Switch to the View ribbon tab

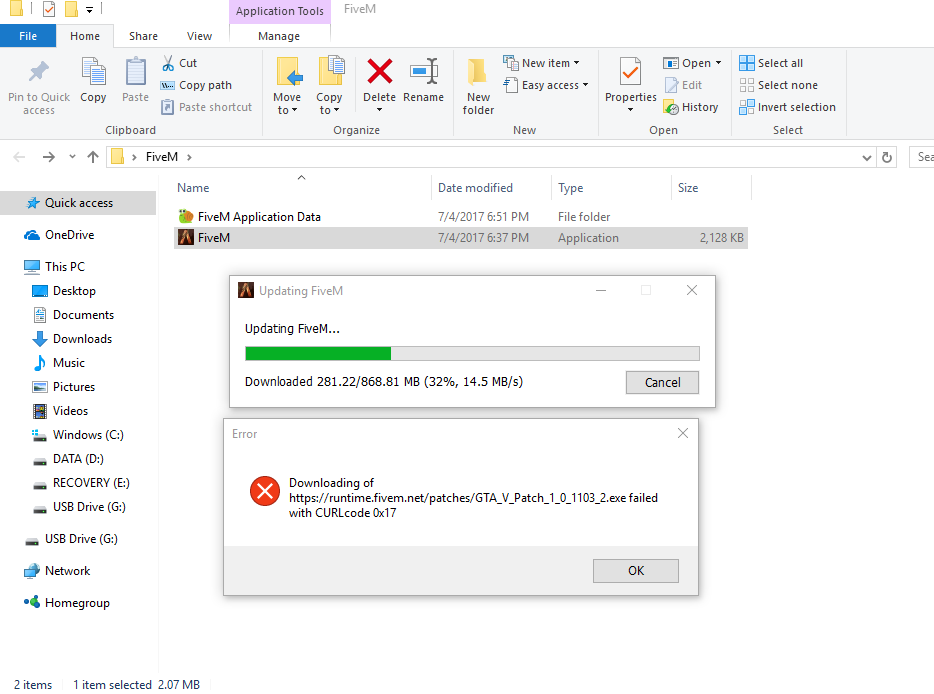(199, 36)
